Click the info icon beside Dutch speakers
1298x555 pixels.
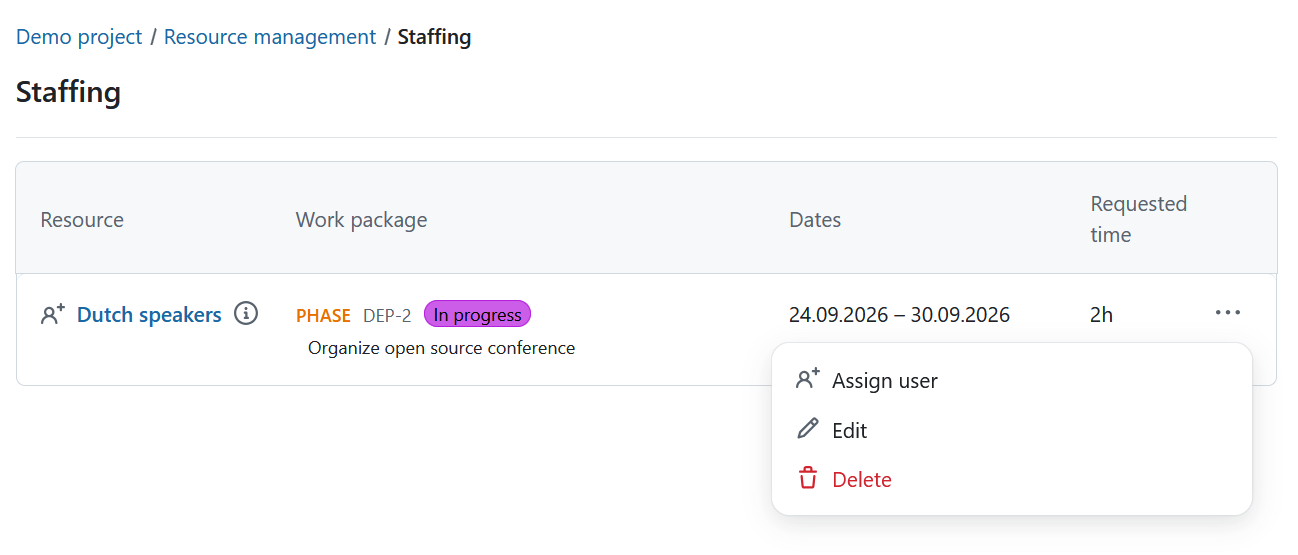click(246, 314)
